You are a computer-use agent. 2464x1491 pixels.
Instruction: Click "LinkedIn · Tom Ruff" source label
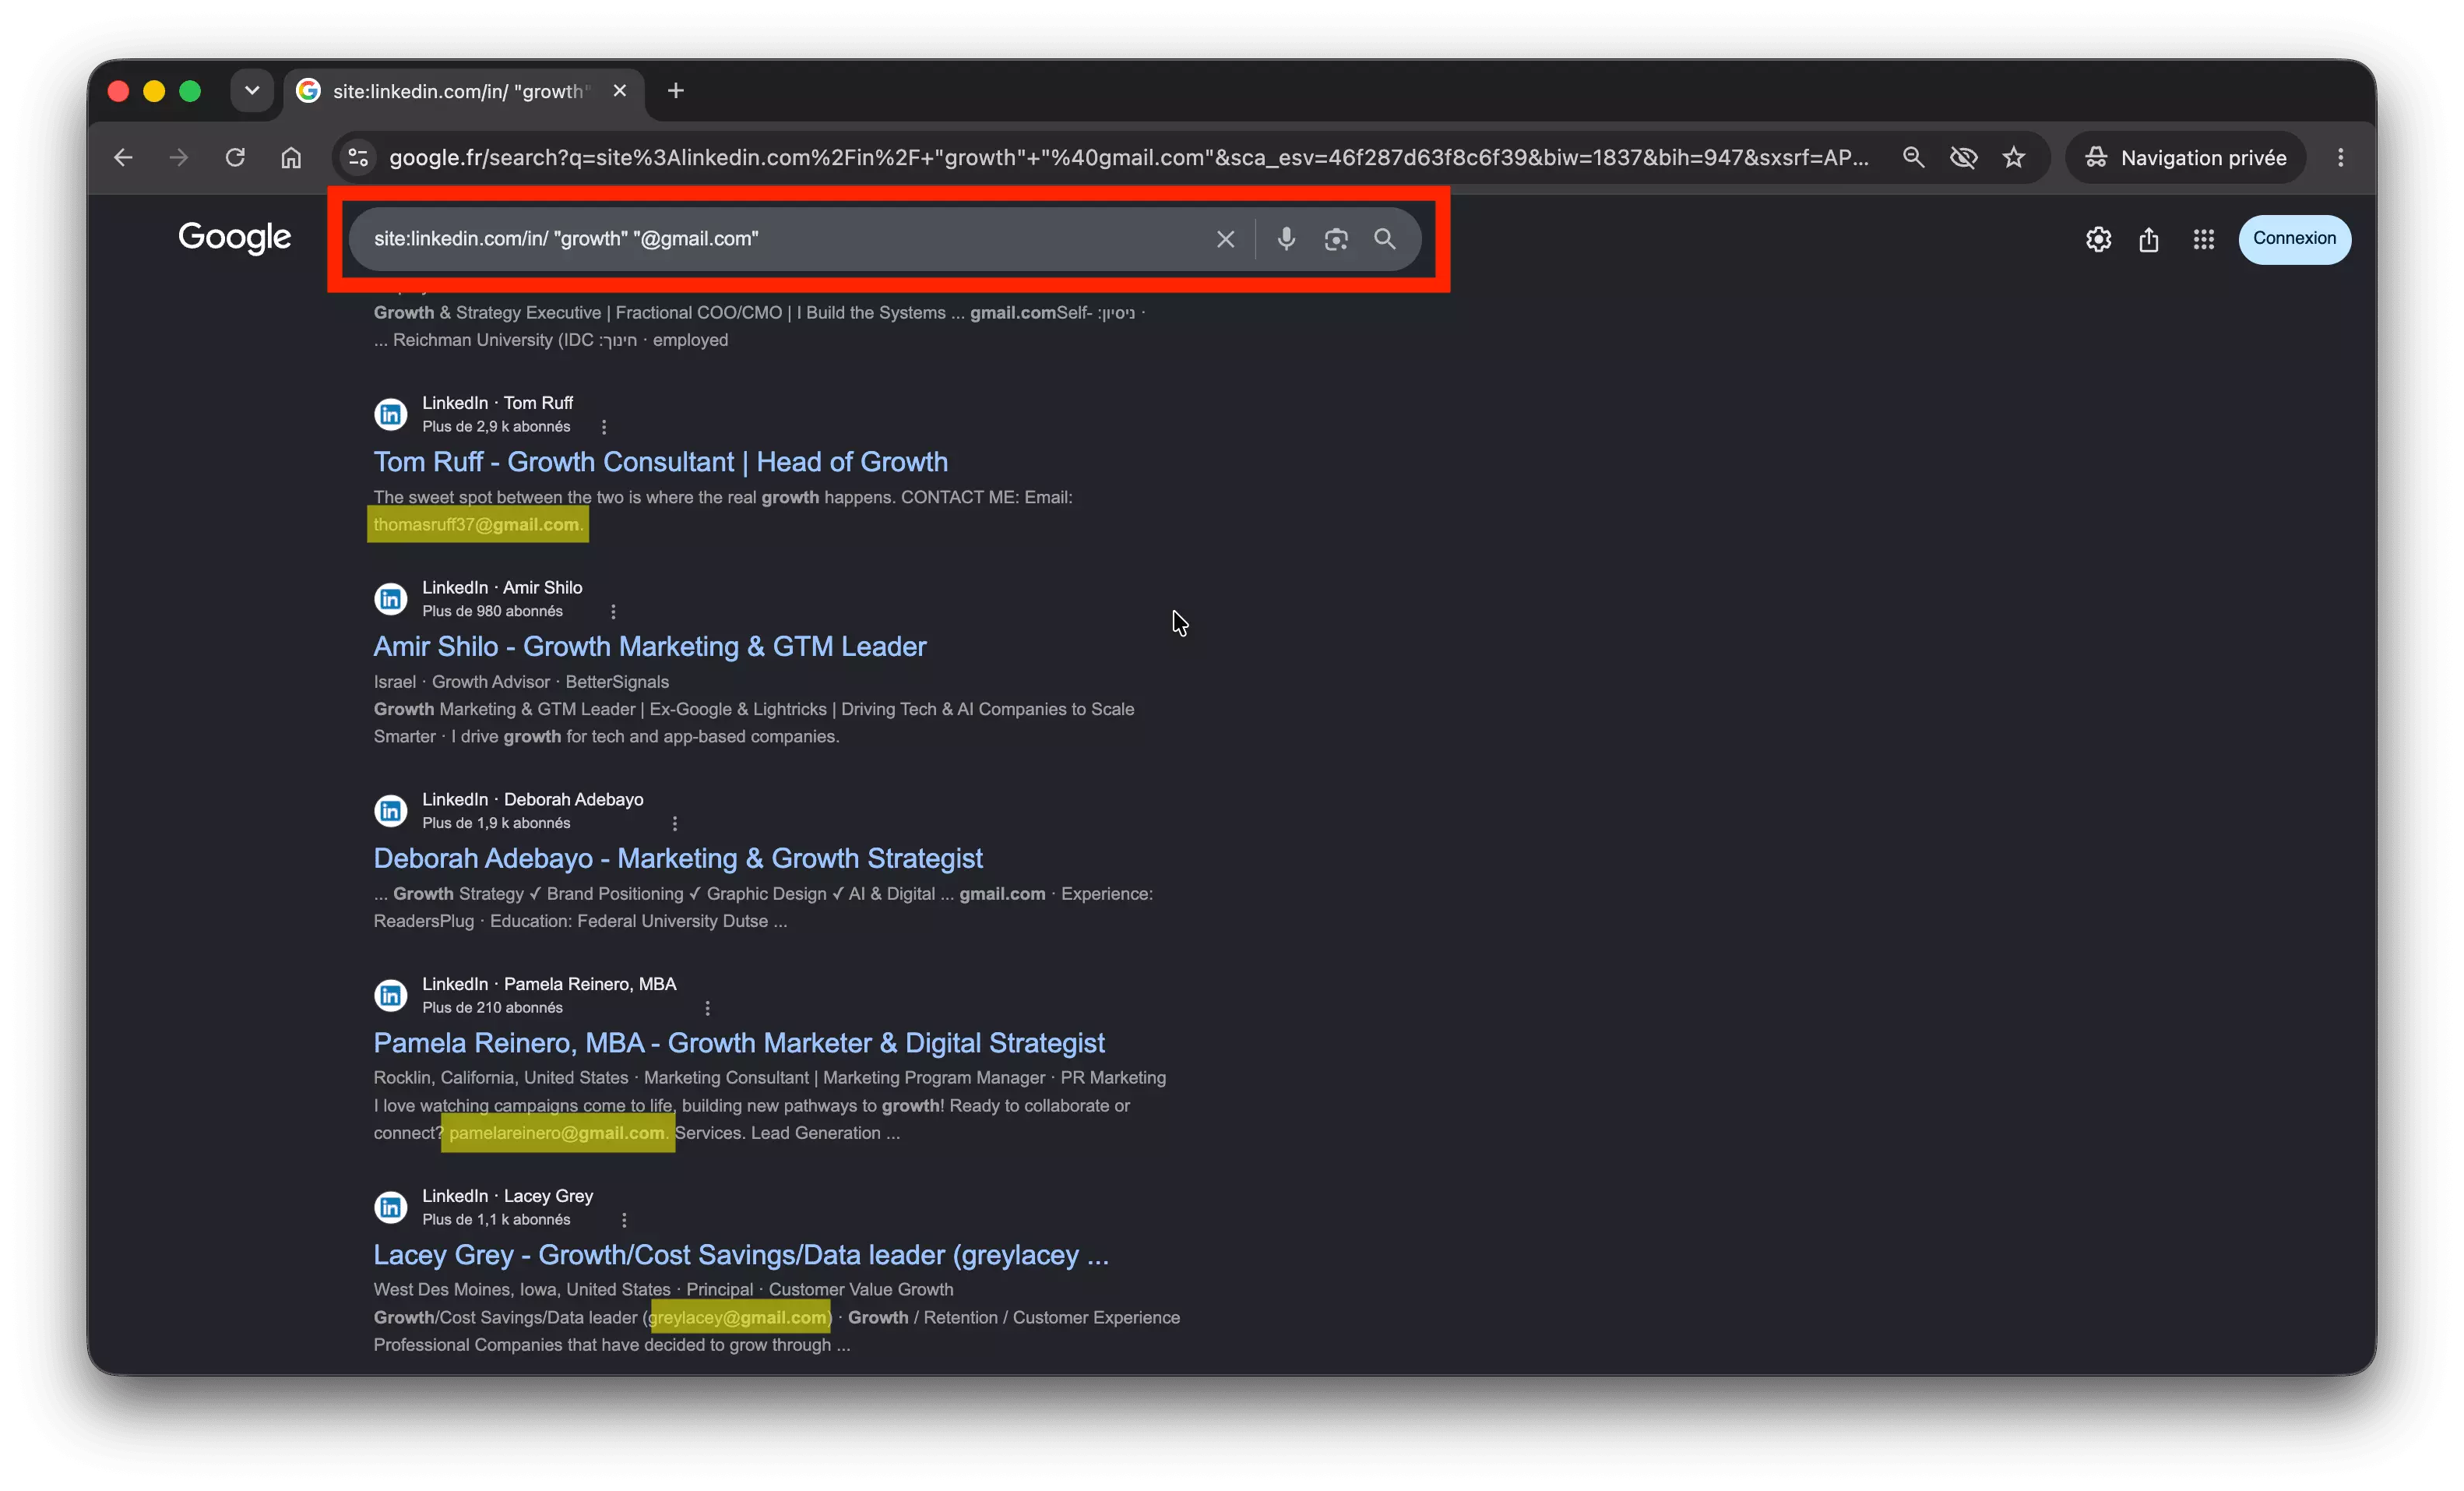497,402
